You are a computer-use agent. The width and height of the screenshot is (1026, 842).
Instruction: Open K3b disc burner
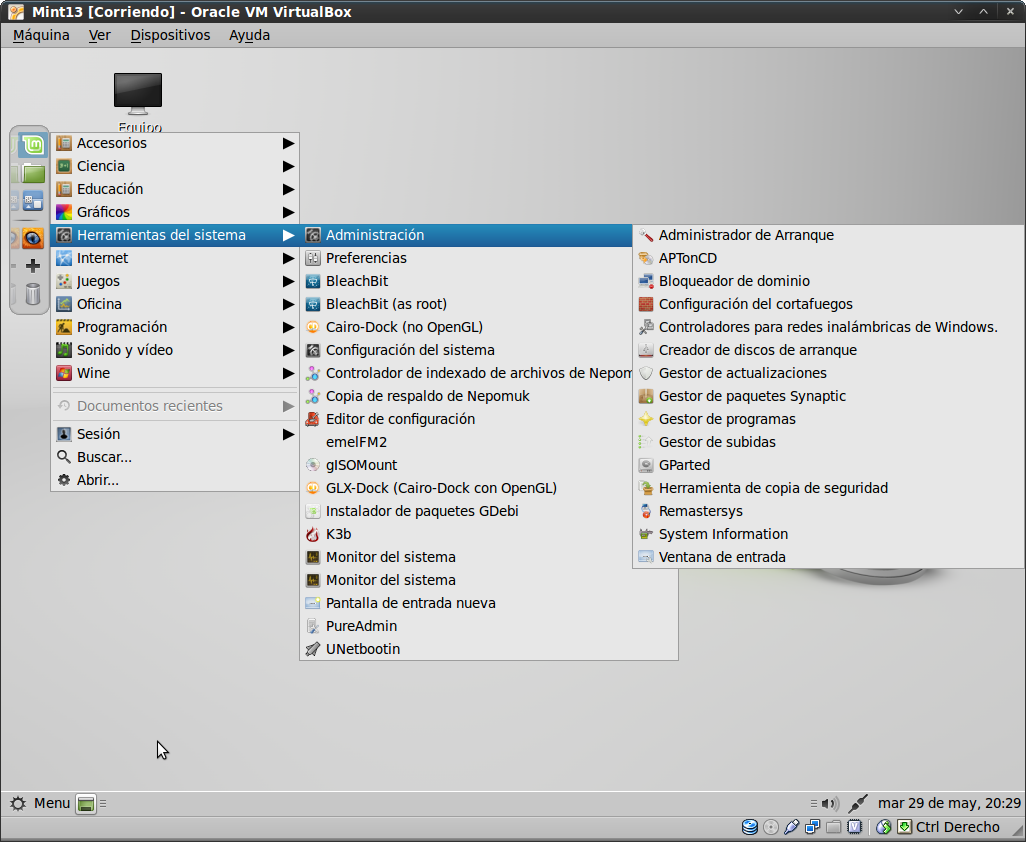point(338,534)
